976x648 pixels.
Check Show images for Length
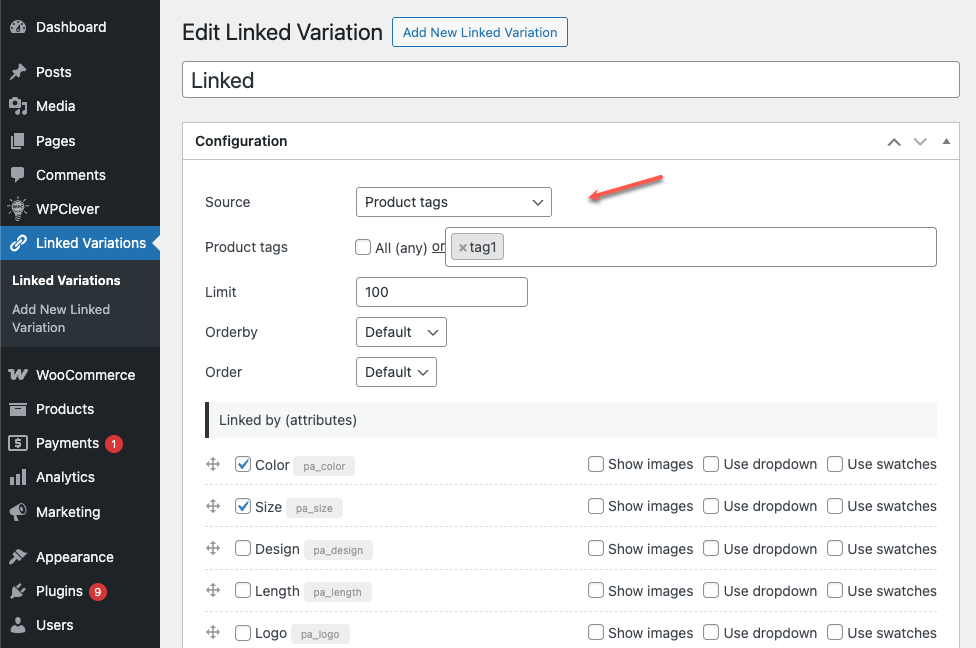click(x=596, y=589)
